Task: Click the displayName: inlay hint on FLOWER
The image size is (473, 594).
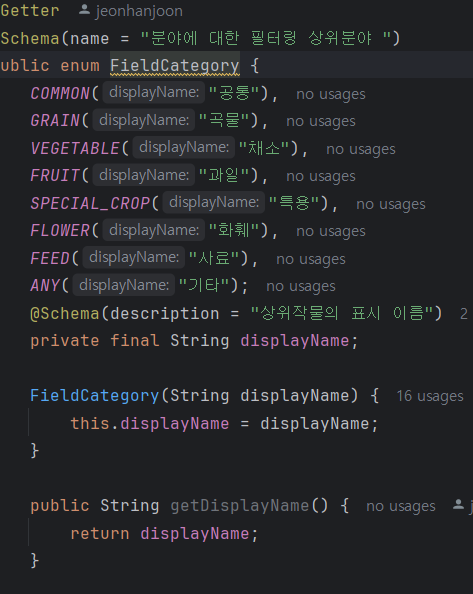Action: 154,230
